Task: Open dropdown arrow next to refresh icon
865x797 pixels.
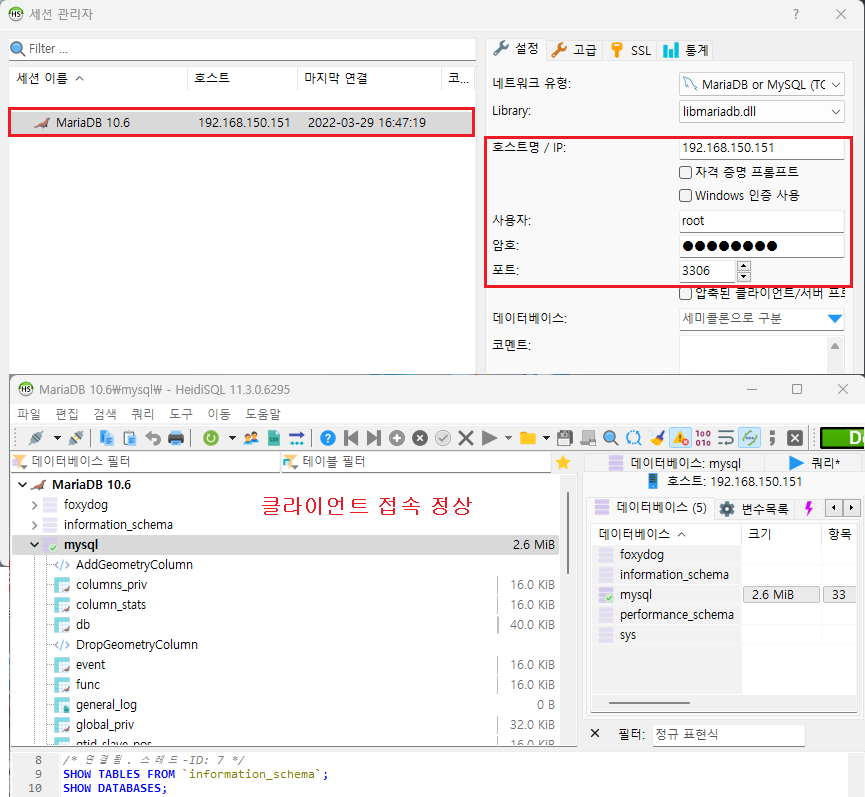Action: click(x=232, y=438)
